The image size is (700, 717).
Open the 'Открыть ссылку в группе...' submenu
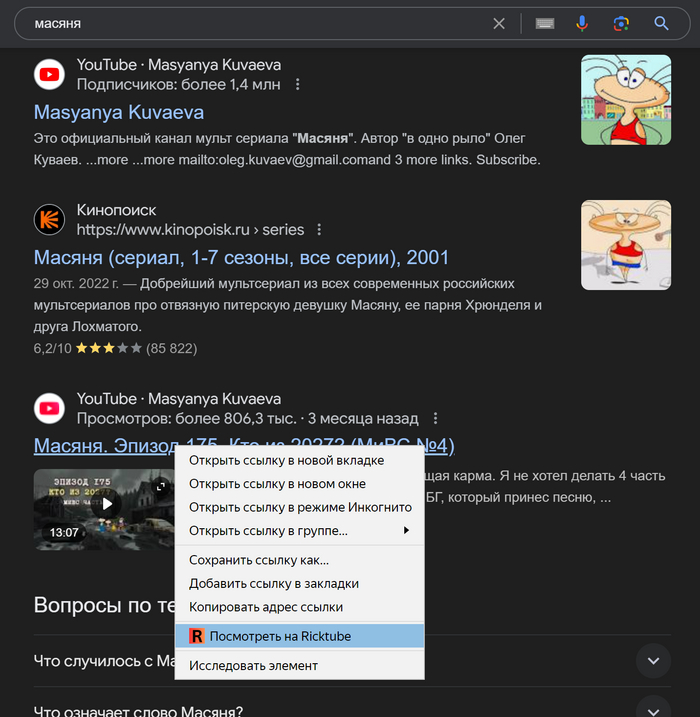click(299, 531)
